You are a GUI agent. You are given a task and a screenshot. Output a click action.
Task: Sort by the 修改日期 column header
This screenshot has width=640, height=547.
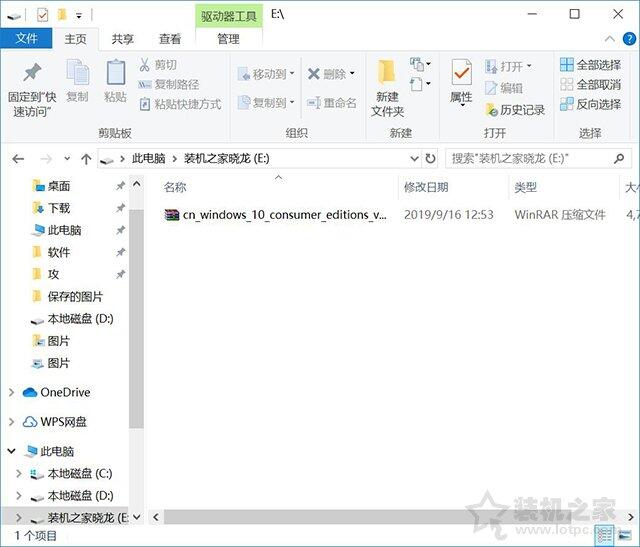click(x=426, y=187)
